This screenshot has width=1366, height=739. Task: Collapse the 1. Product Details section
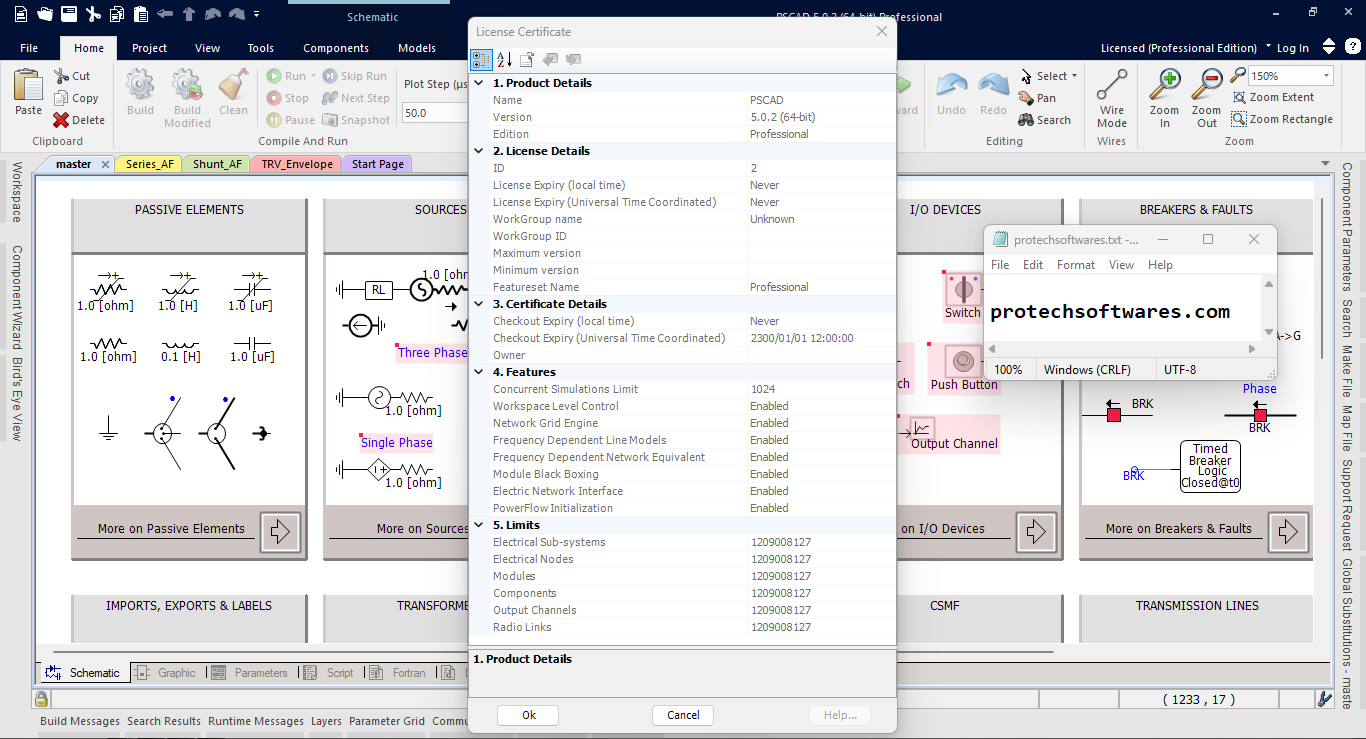(479, 83)
